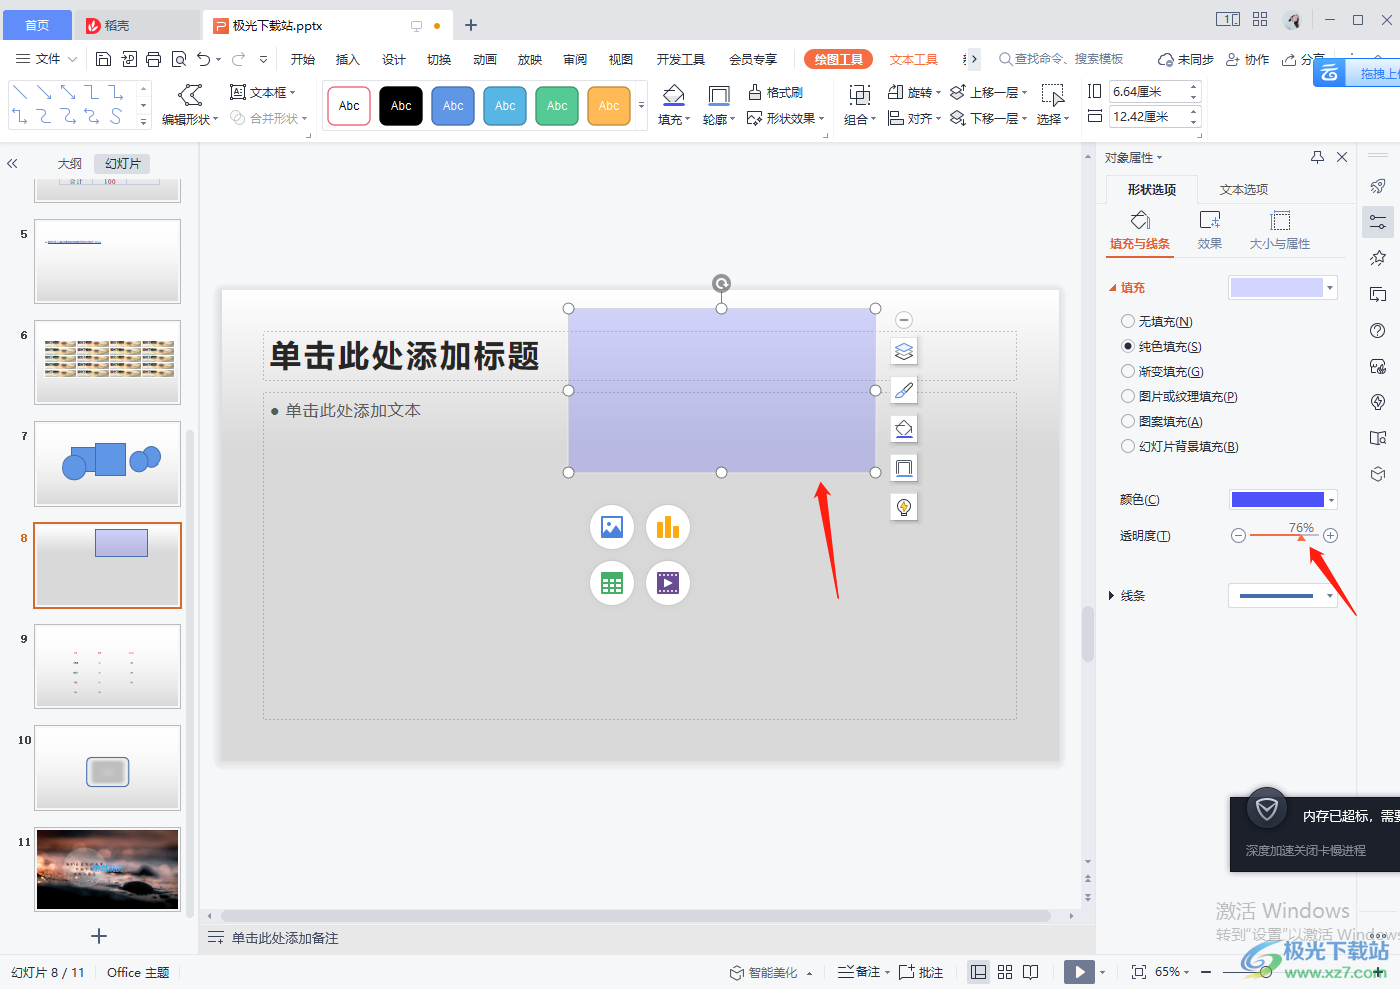Click the outline floating icon beside the shape
This screenshot has height=989, width=1400.
pos(904,468)
